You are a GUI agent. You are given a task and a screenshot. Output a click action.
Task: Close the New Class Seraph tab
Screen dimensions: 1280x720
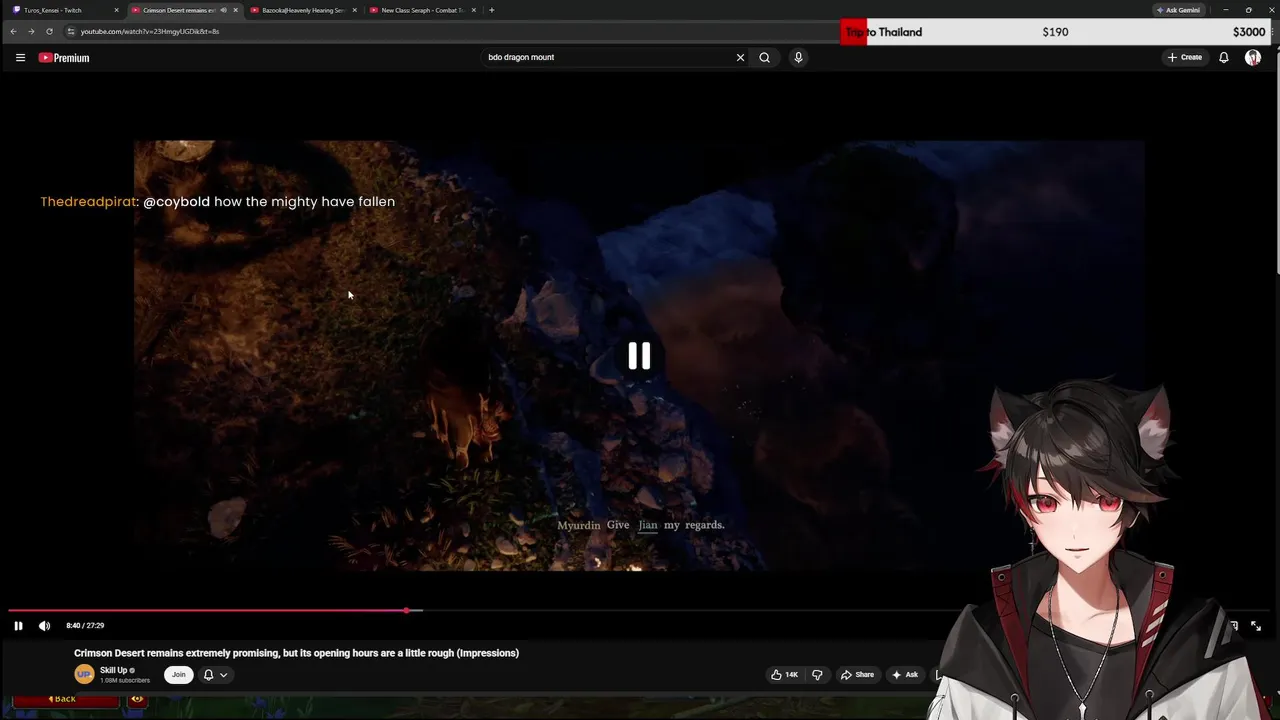[473, 10]
